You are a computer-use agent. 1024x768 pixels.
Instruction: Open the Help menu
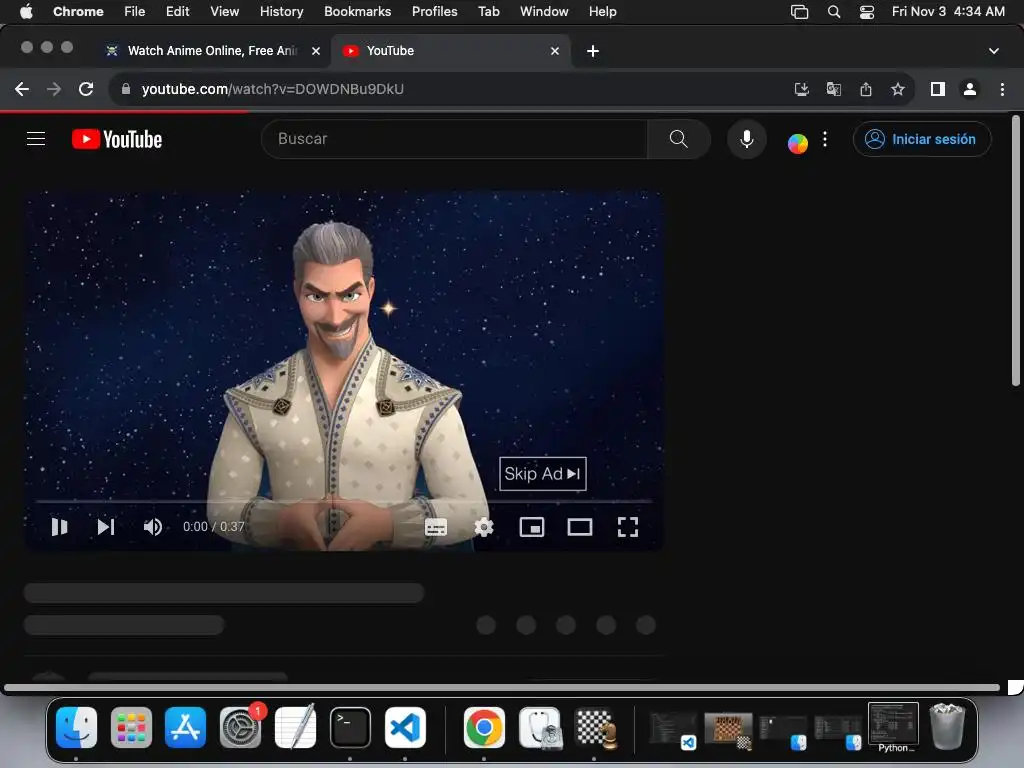click(x=602, y=11)
